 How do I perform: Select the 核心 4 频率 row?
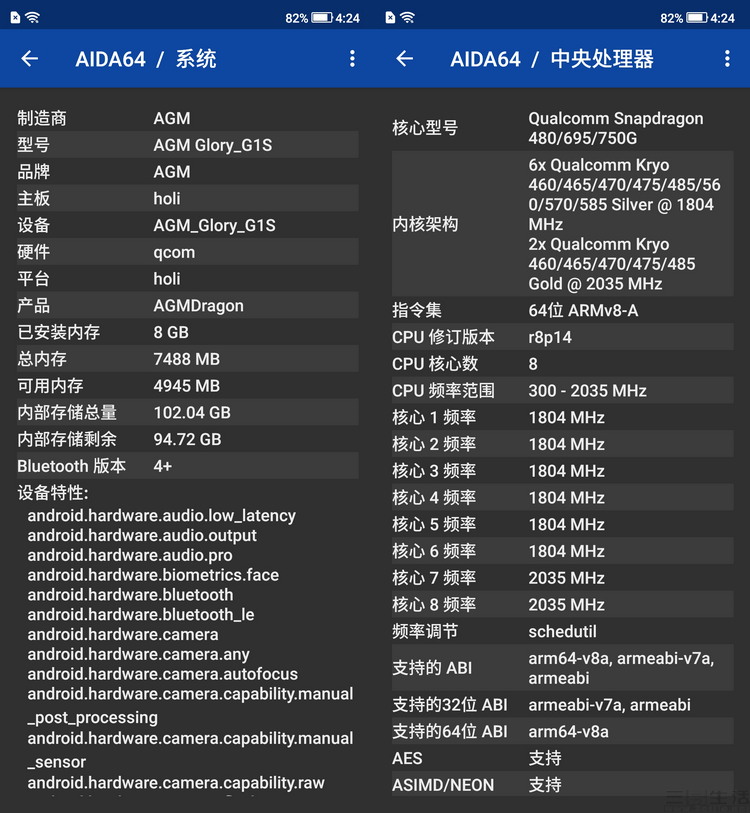pos(563,498)
